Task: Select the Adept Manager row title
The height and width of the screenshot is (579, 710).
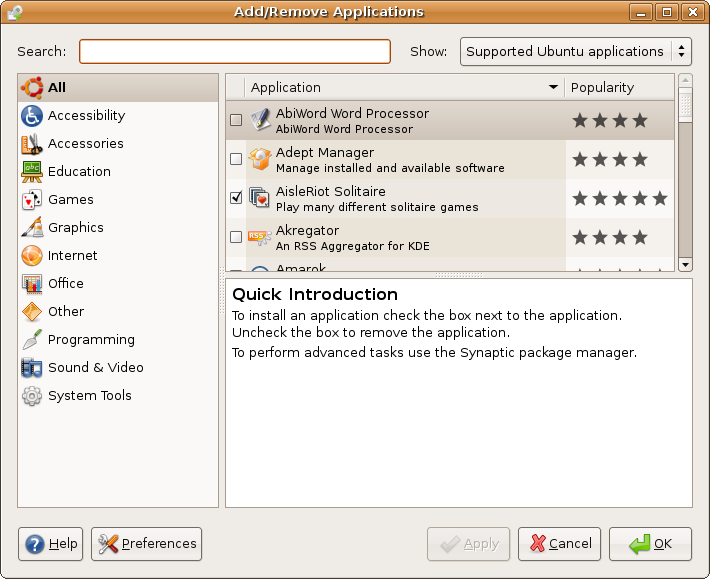Action: pyautogui.click(x=325, y=153)
